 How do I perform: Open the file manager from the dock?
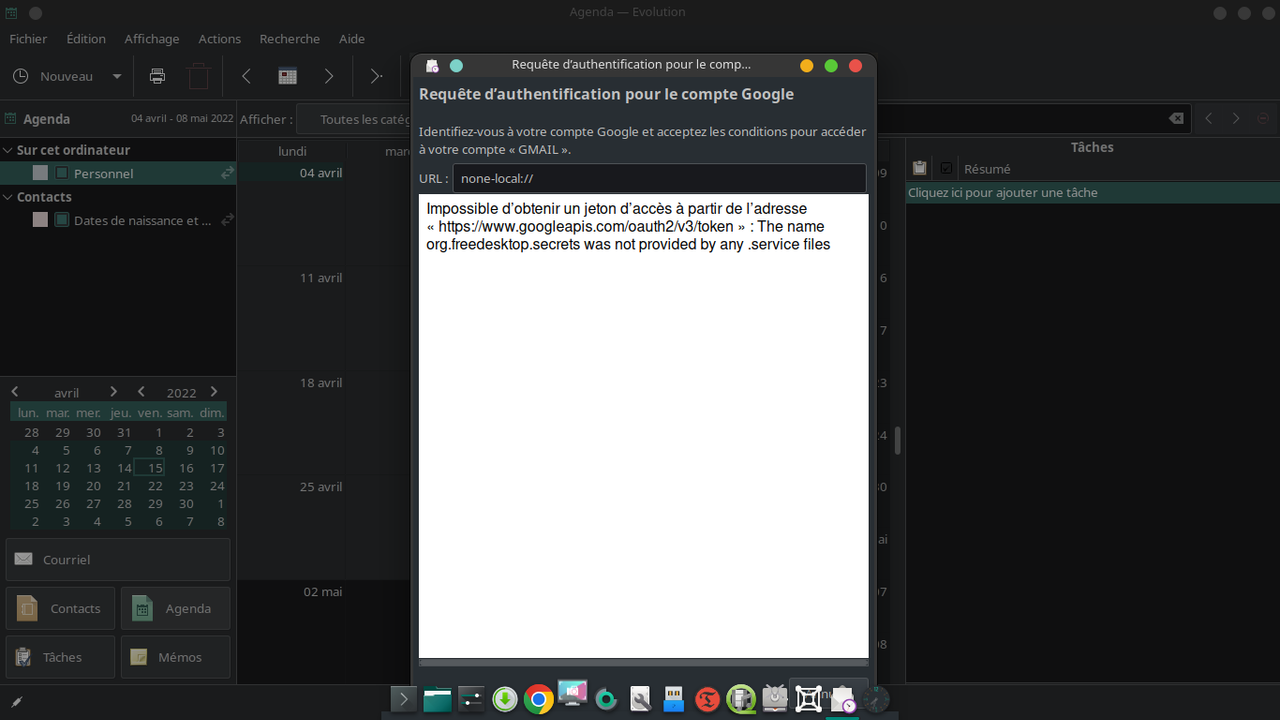[x=437, y=699]
